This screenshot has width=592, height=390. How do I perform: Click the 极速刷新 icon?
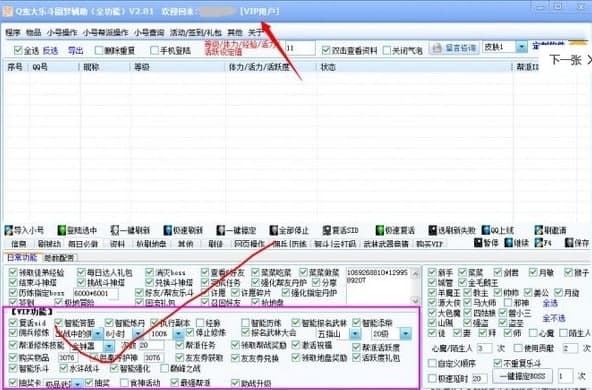tap(168, 230)
